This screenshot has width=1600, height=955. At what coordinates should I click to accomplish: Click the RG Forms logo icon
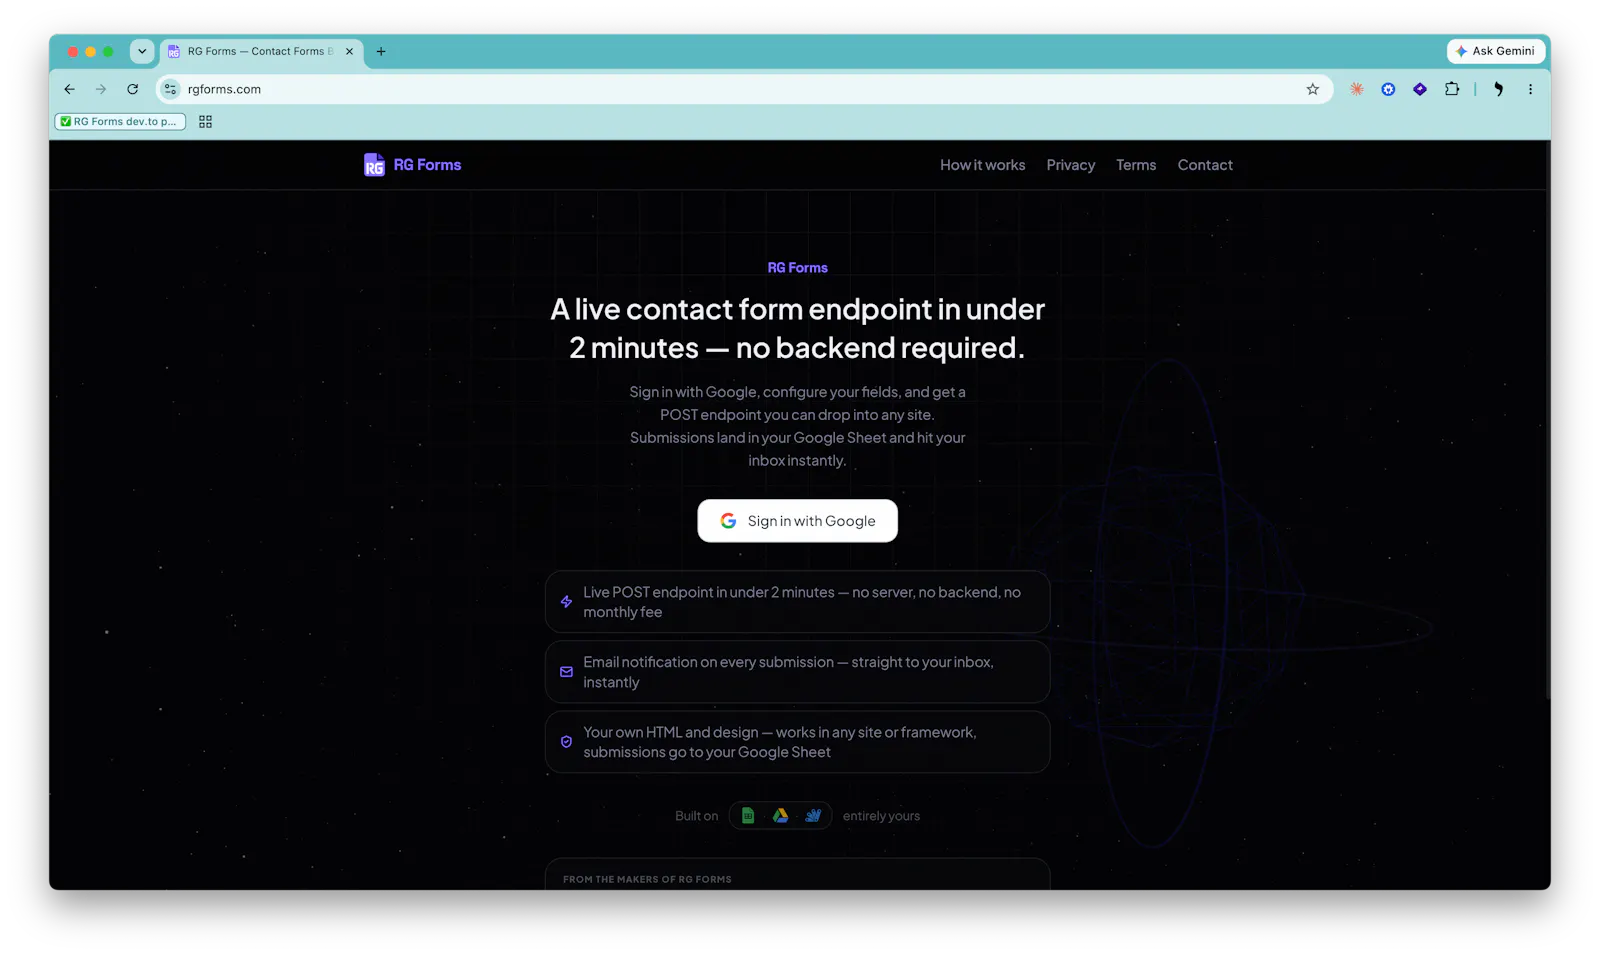click(374, 165)
